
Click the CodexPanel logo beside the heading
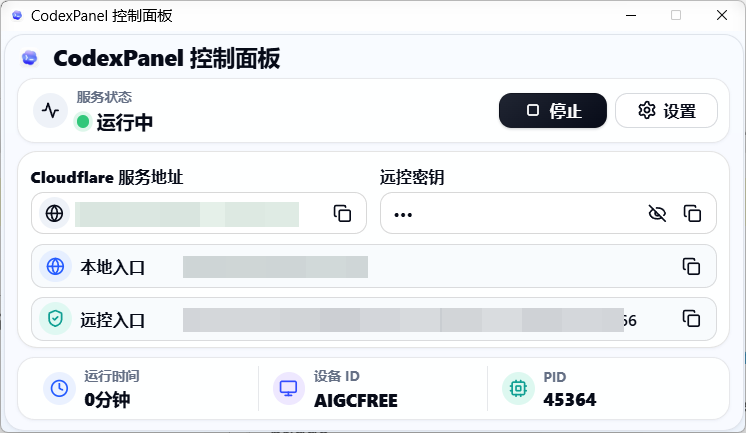coord(29,58)
